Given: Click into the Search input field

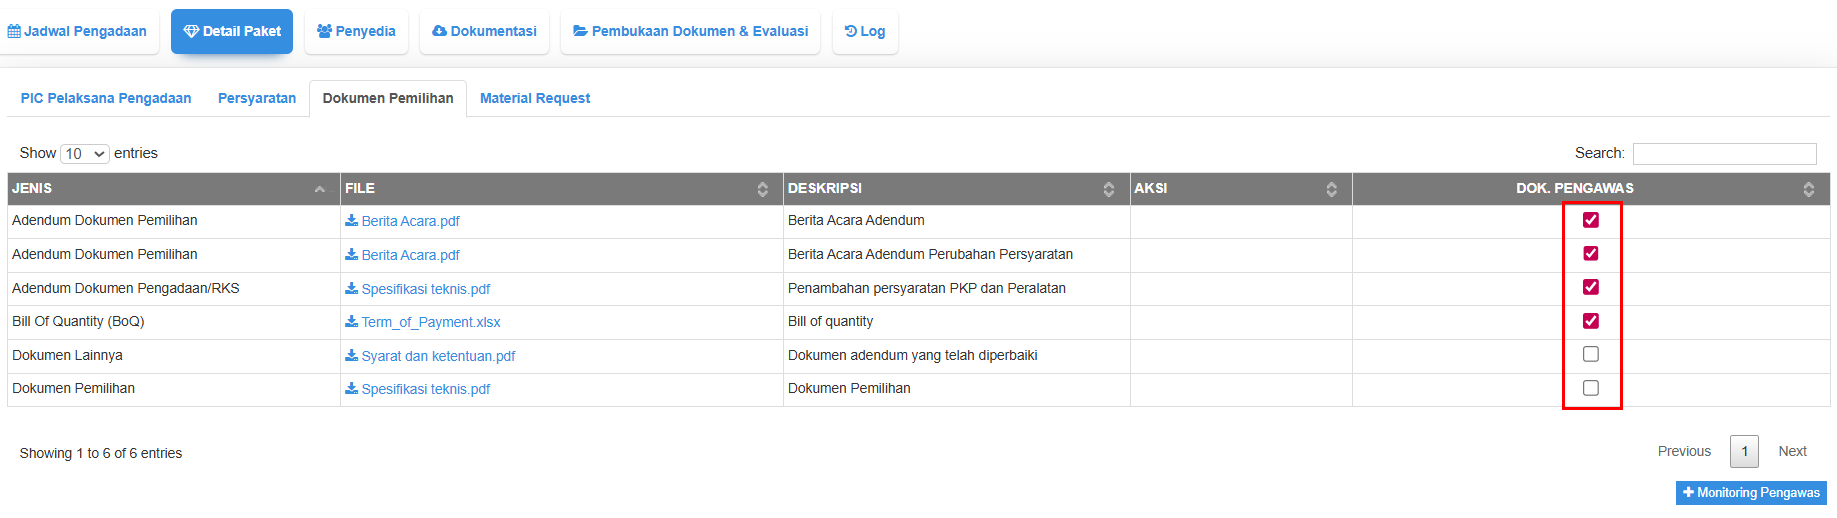Looking at the screenshot, I should click(1724, 154).
